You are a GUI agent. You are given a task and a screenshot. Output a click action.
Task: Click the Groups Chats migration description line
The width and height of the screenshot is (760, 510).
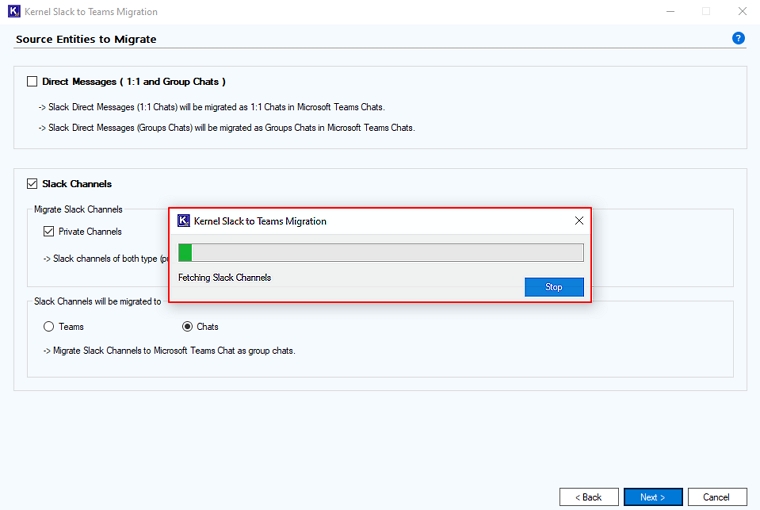(x=227, y=128)
